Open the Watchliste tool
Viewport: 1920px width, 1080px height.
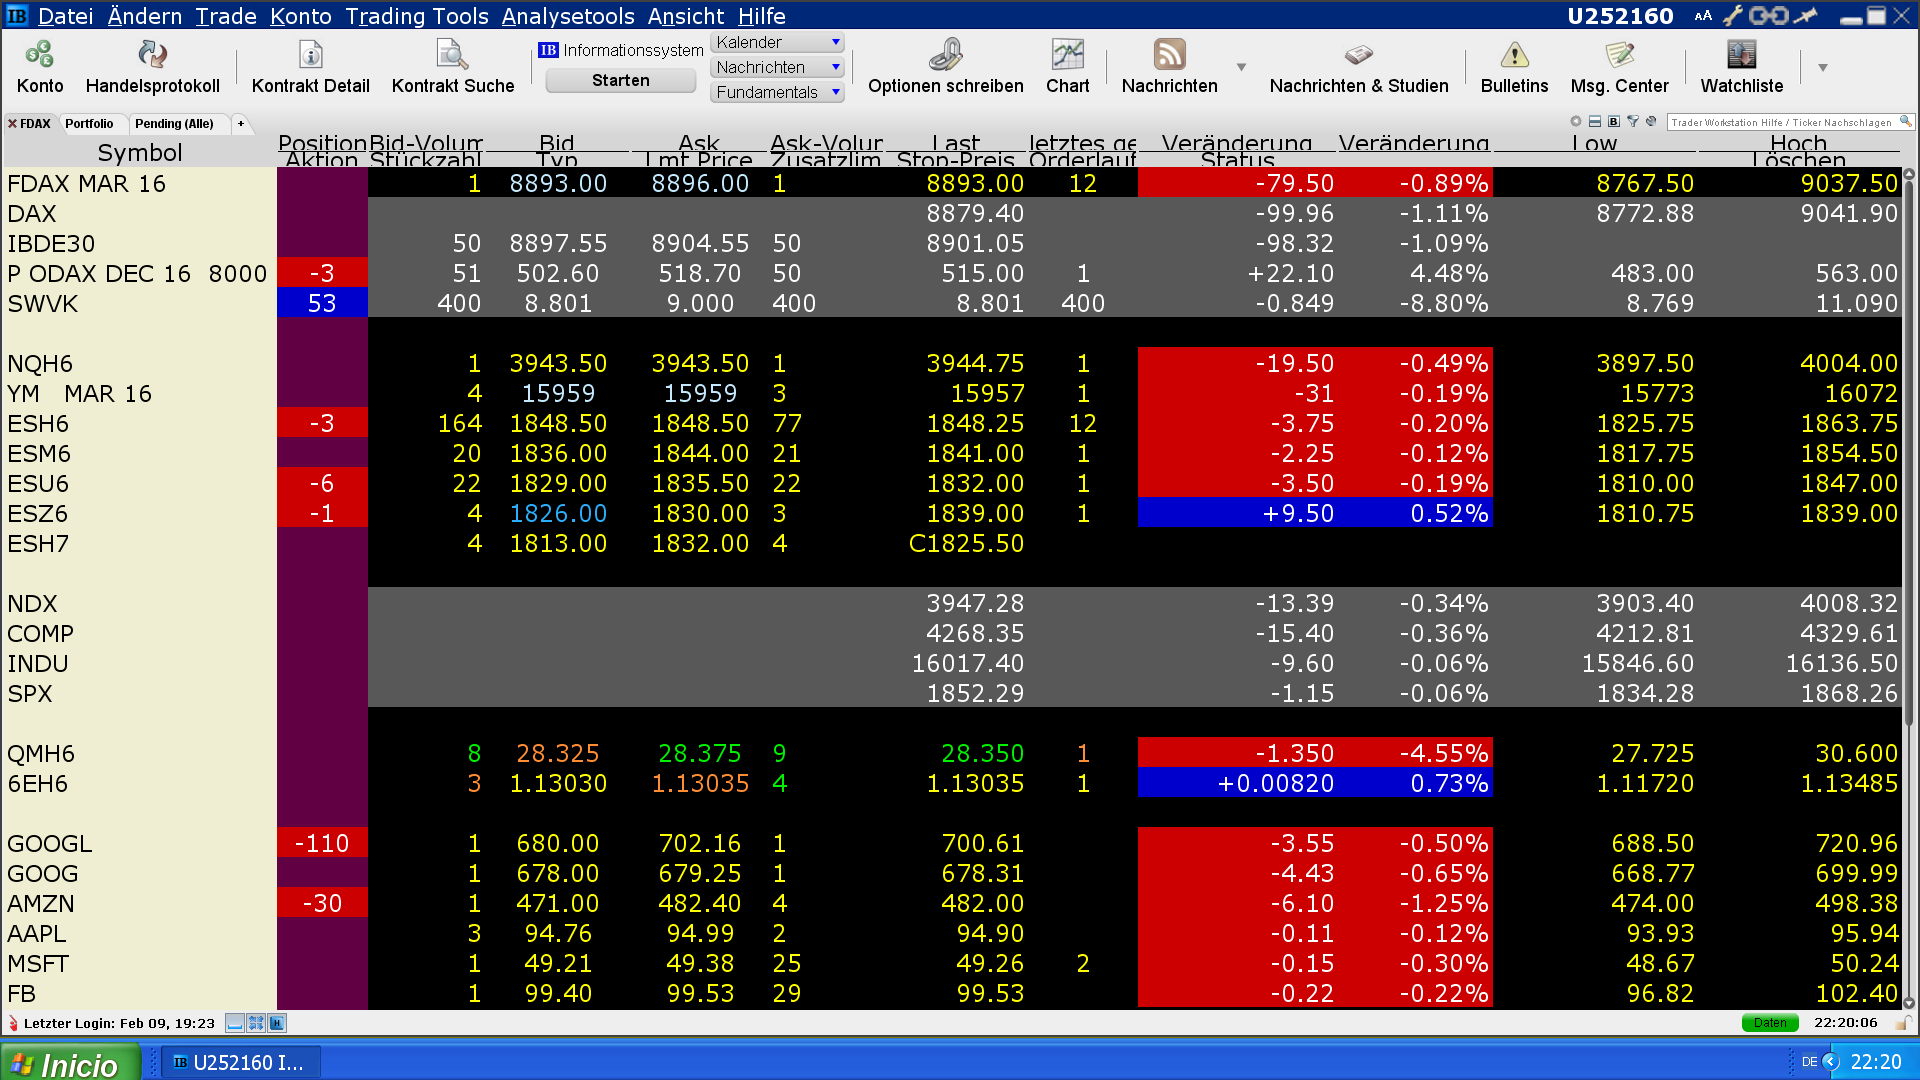1741,55
